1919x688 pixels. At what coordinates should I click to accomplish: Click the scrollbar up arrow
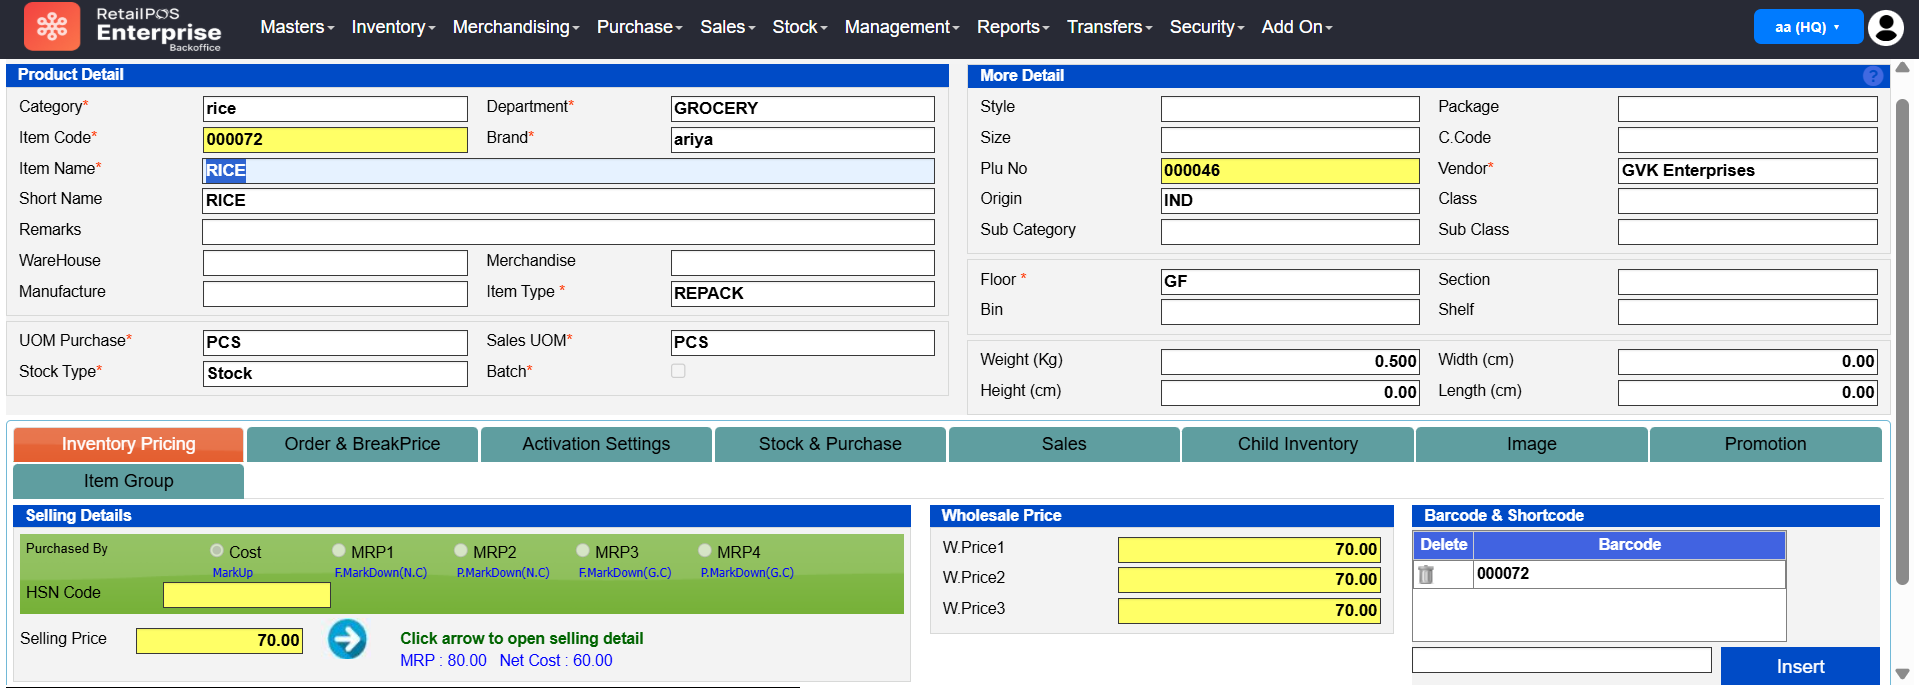[x=1902, y=68]
